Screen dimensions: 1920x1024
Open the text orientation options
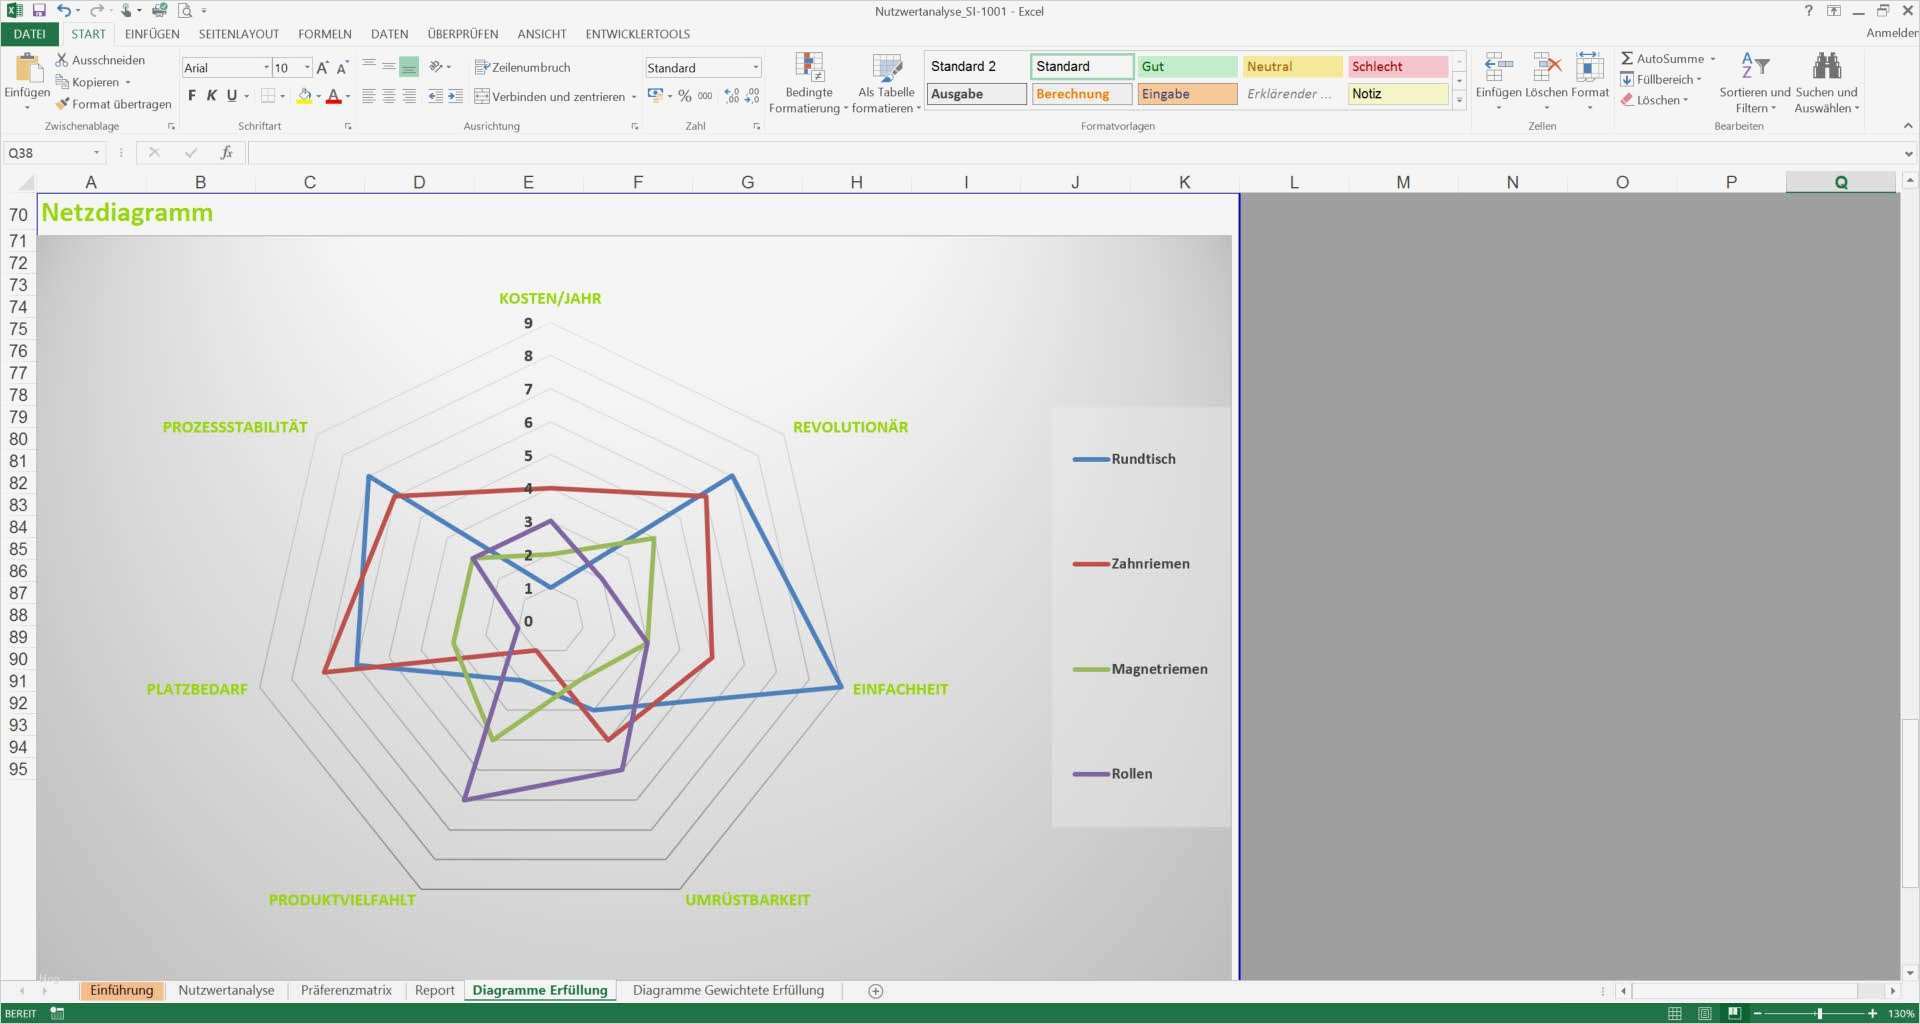[x=438, y=67]
